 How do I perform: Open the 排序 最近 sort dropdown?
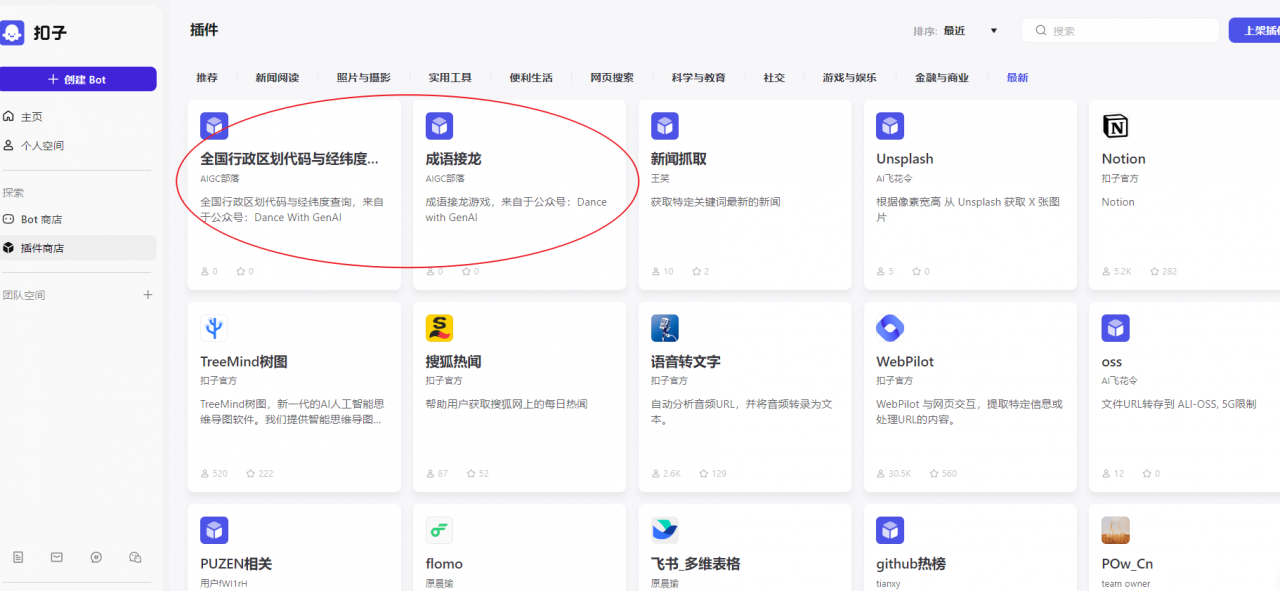pos(956,31)
